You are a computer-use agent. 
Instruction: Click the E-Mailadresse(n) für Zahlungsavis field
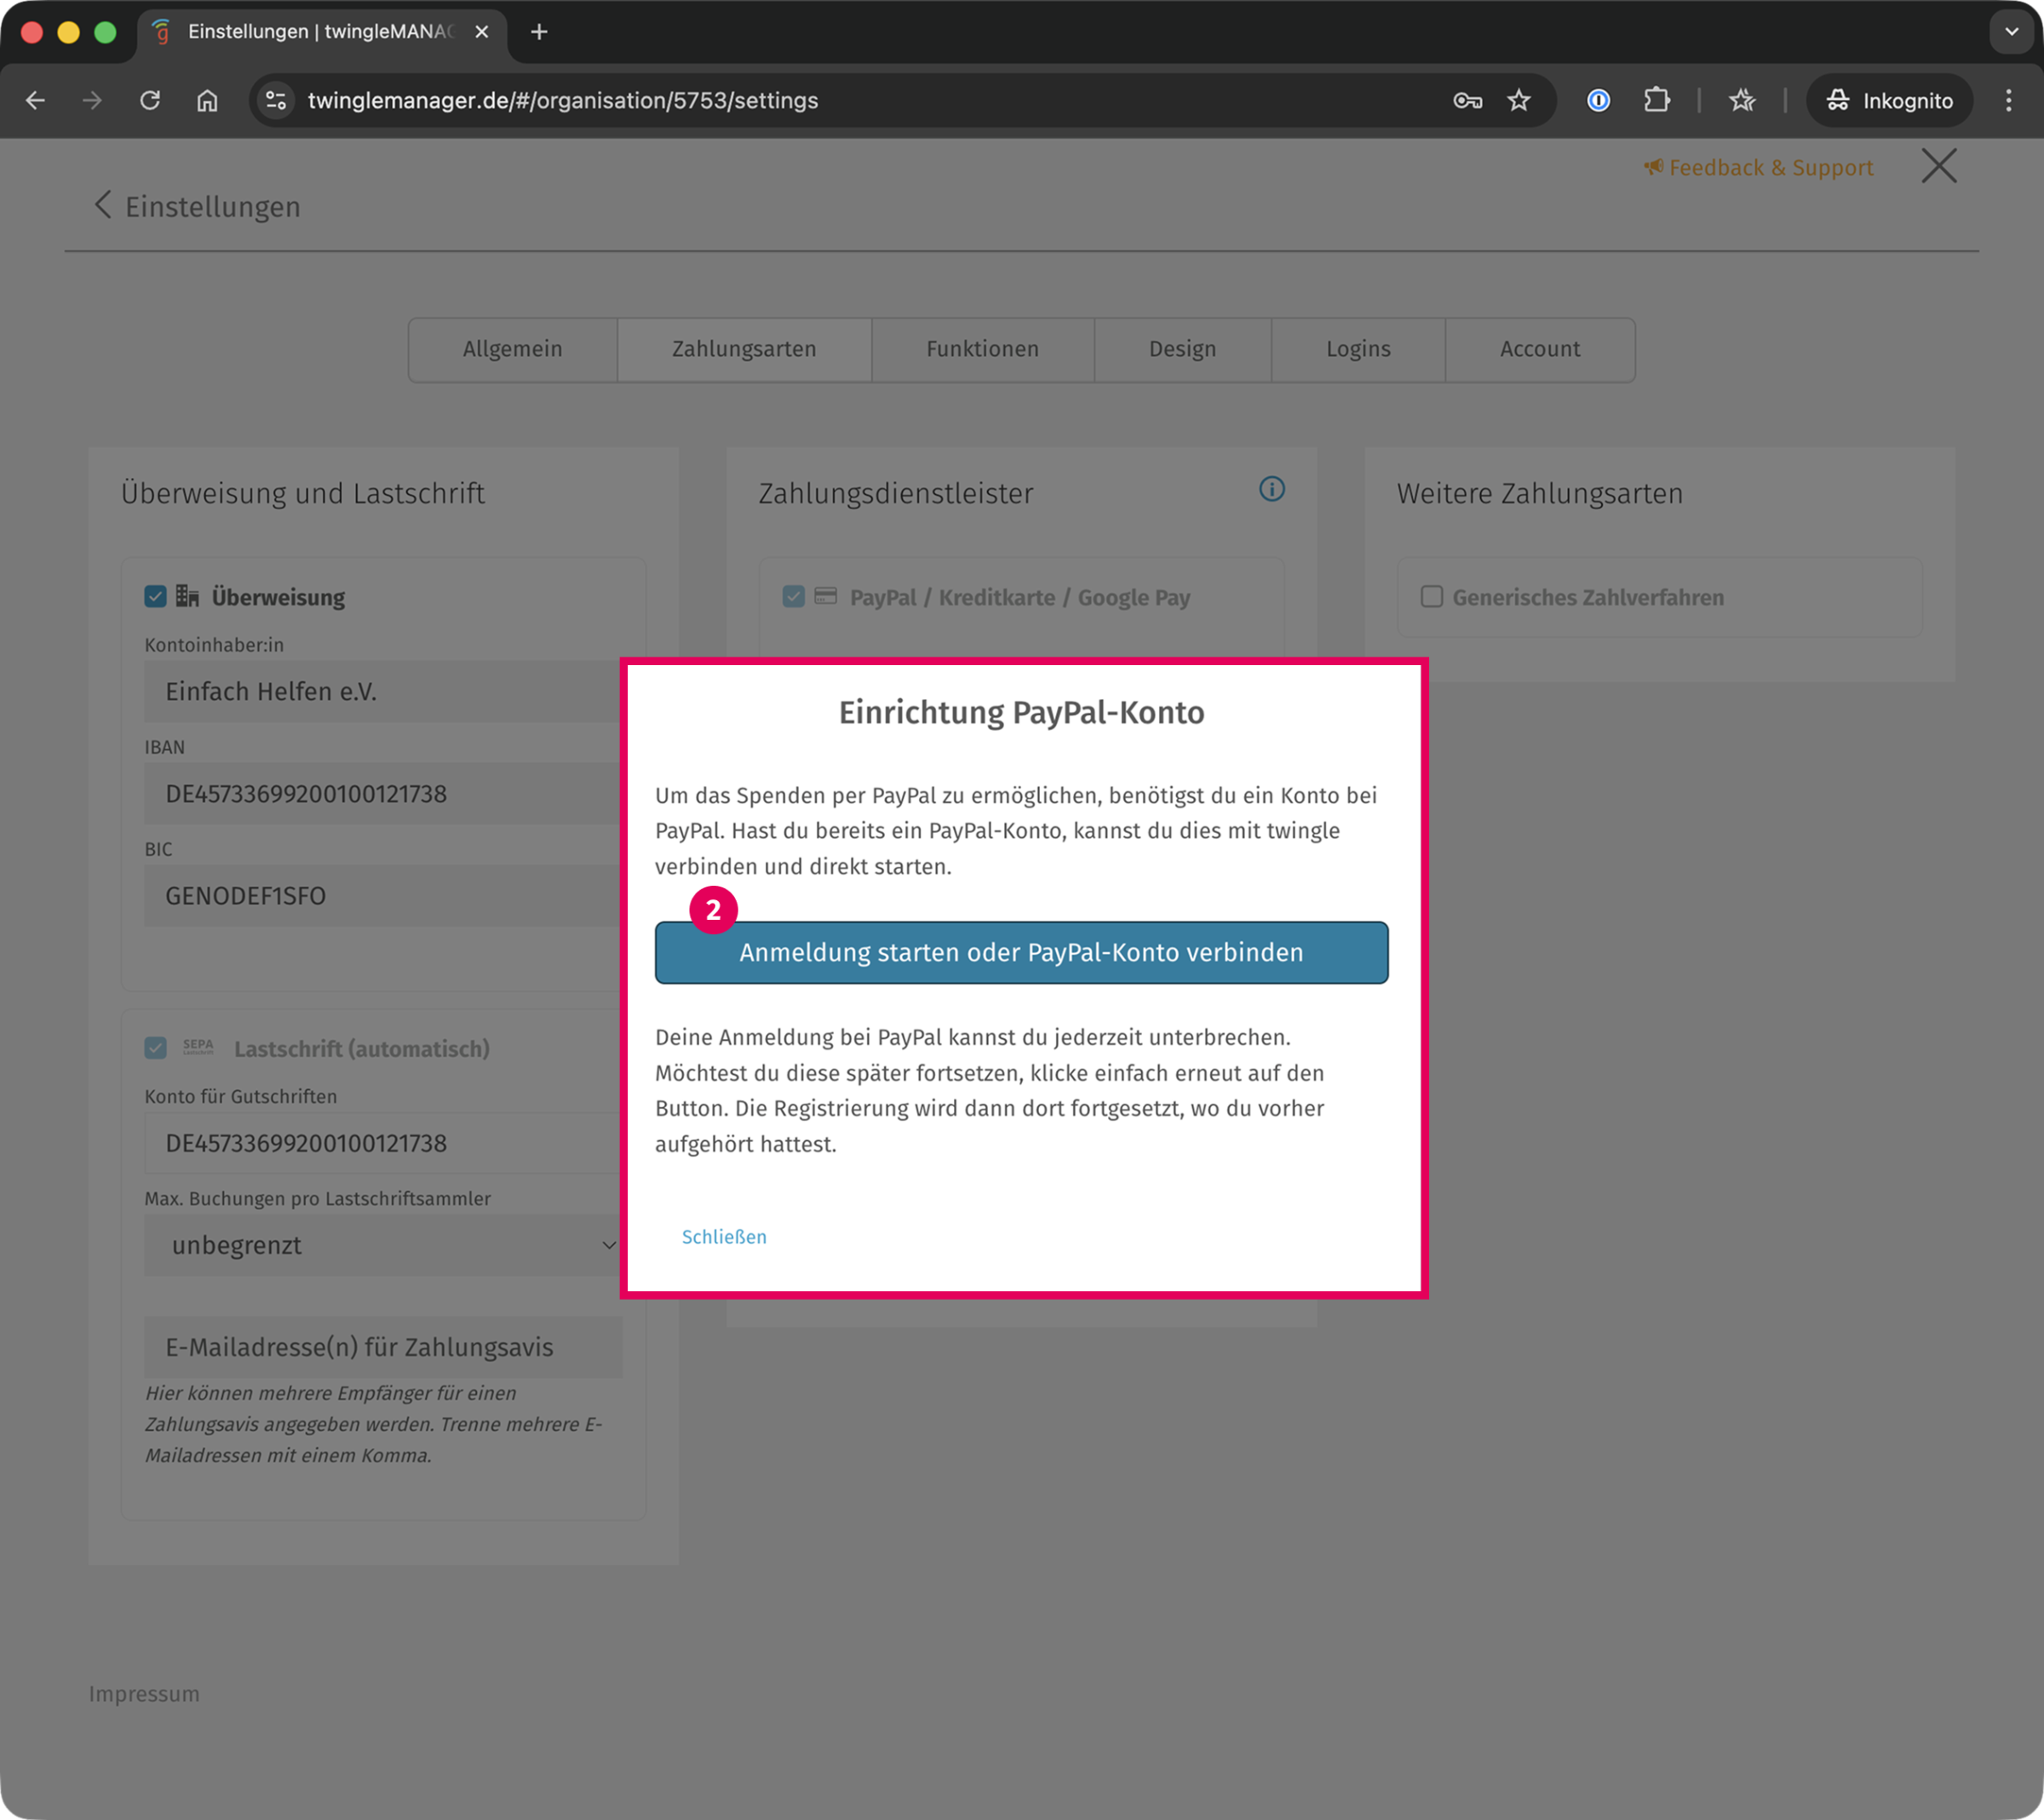pos(383,1347)
